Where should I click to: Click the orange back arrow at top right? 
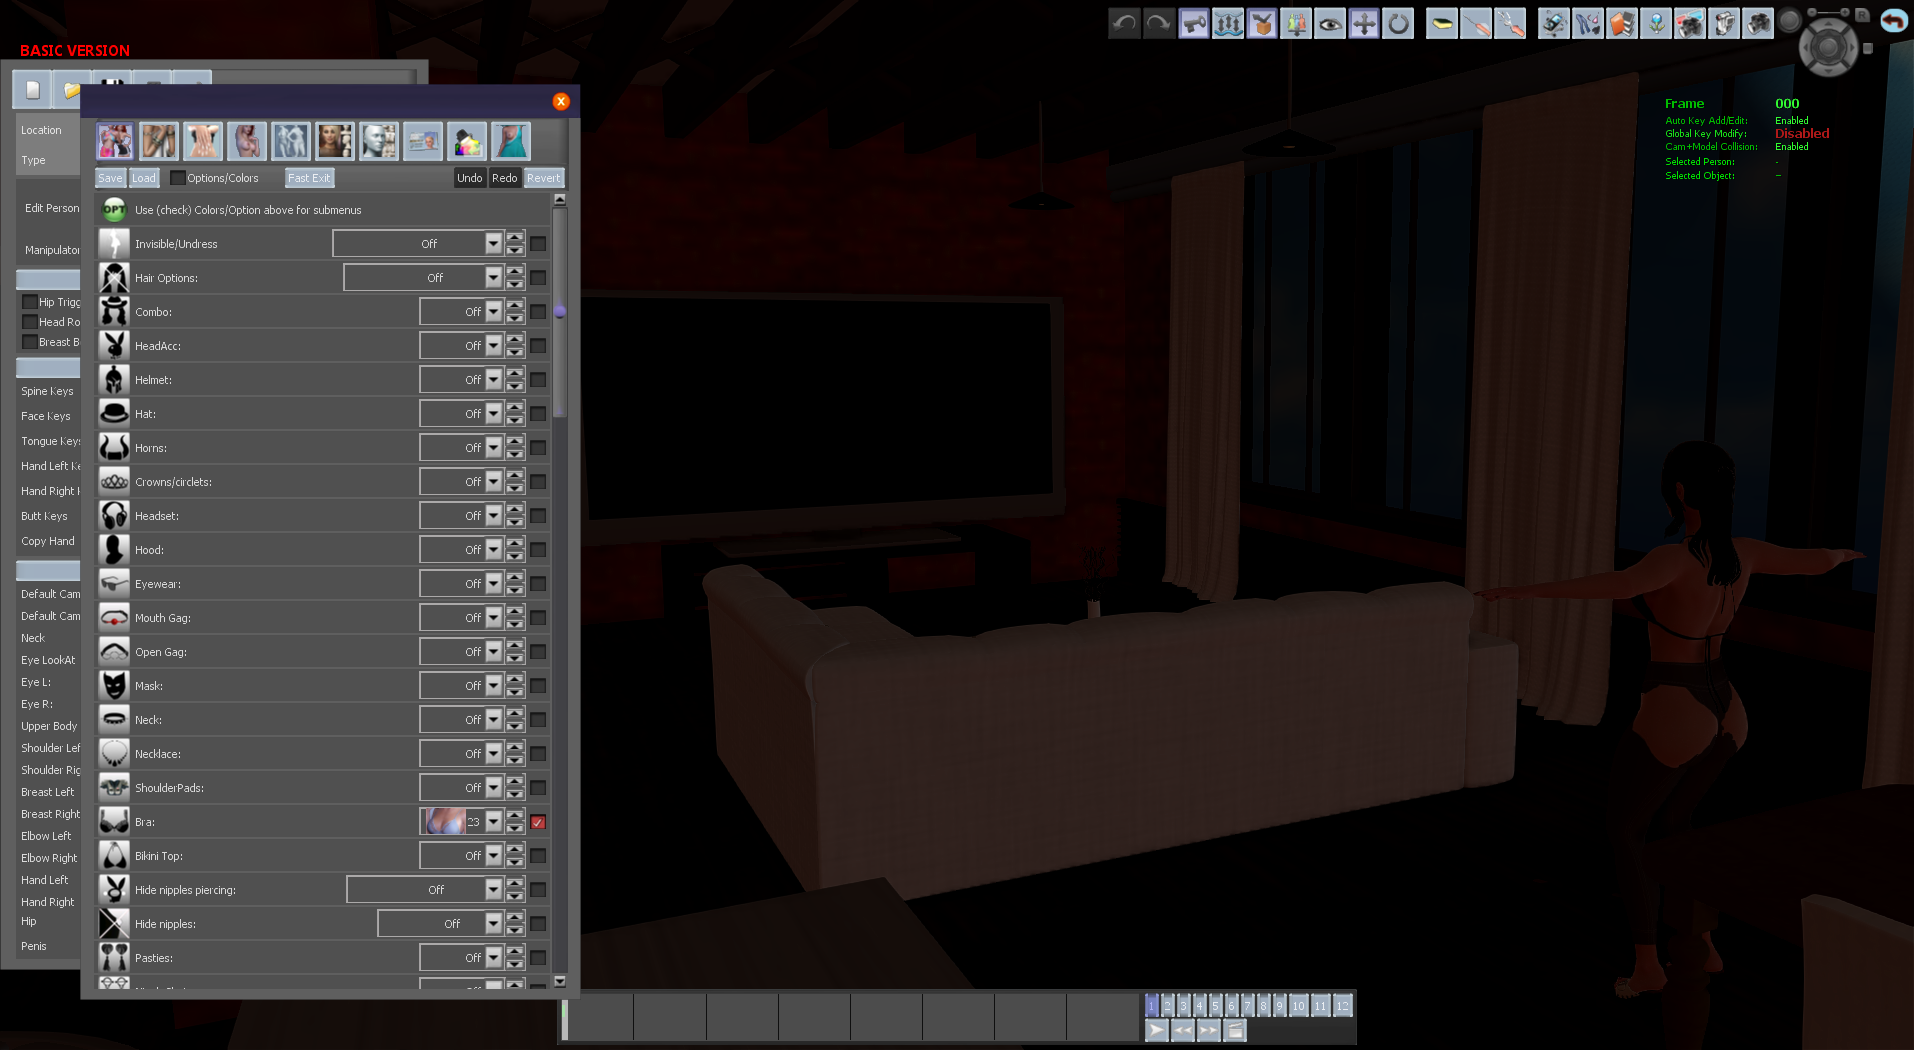[1893, 20]
